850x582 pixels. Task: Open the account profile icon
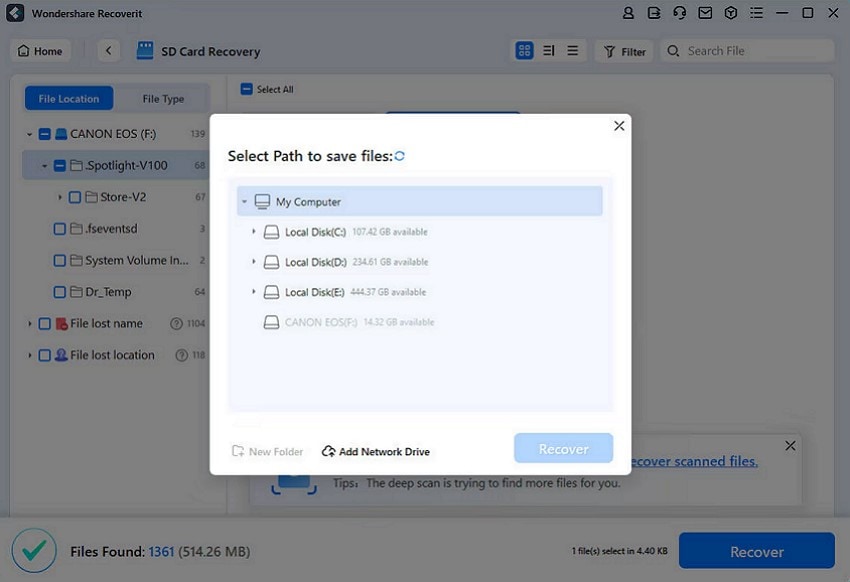click(628, 13)
